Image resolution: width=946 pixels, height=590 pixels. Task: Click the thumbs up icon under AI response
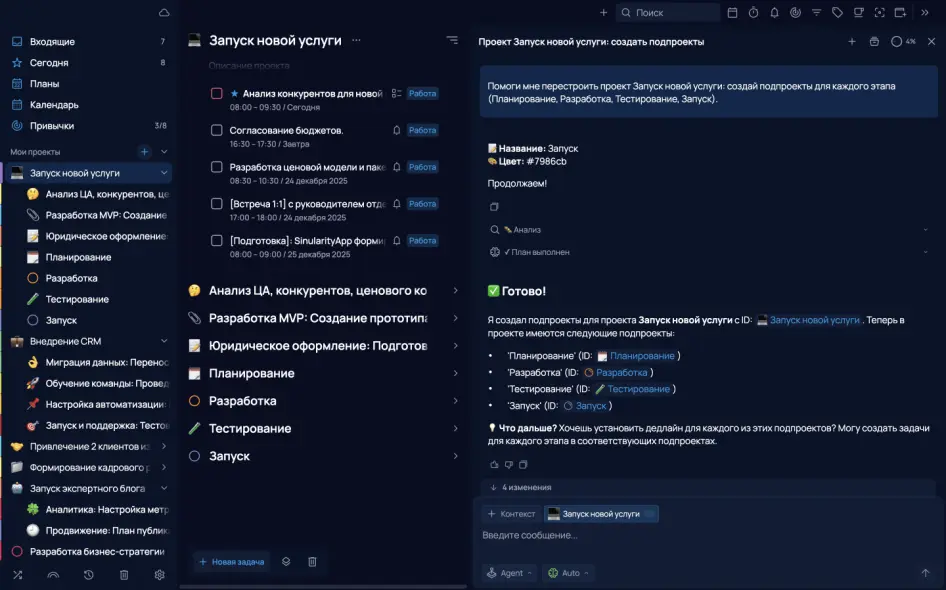click(493, 464)
